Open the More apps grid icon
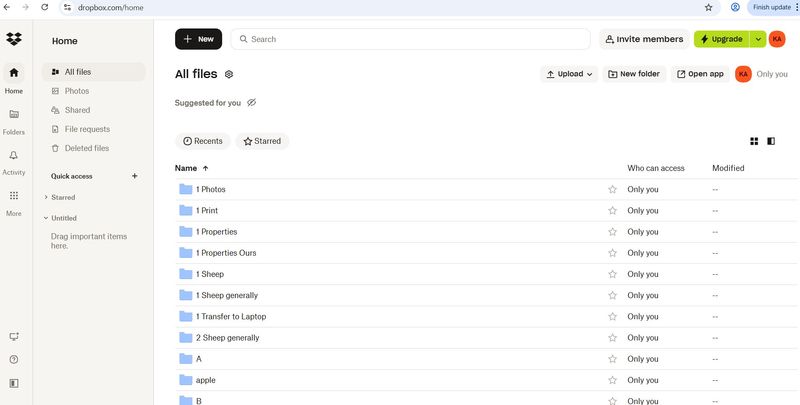 tap(14, 196)
